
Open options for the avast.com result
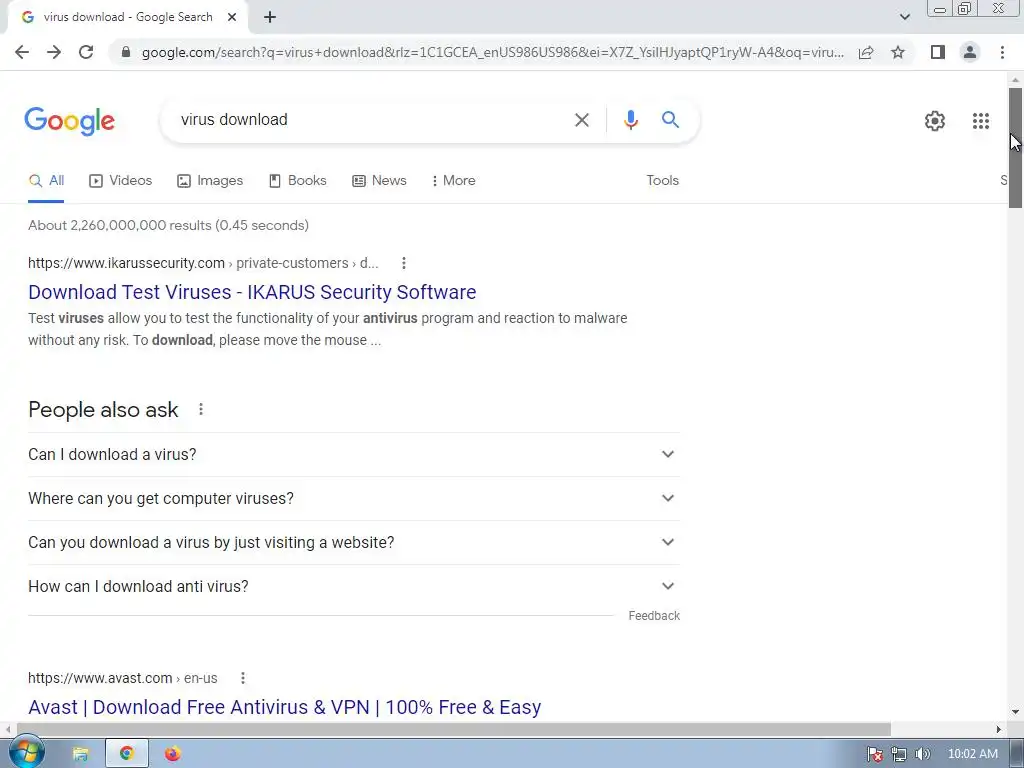(x=243, y=679)
